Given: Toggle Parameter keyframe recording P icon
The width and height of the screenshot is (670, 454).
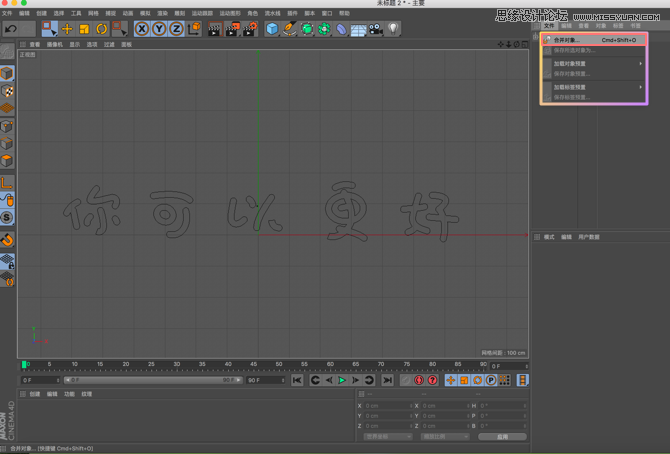Looking at the screenshot, I should 491,380.
